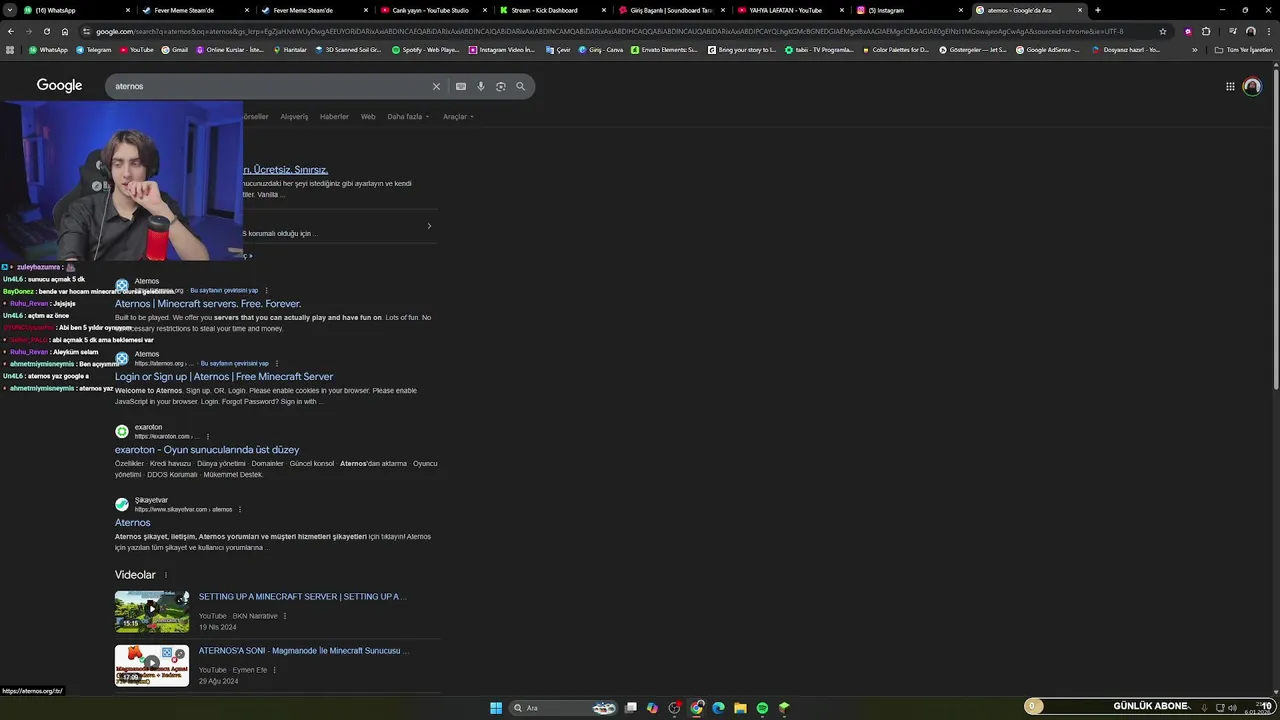
Task: Open the Spotify Web Player bookmark
Action: tap(426, 50)
